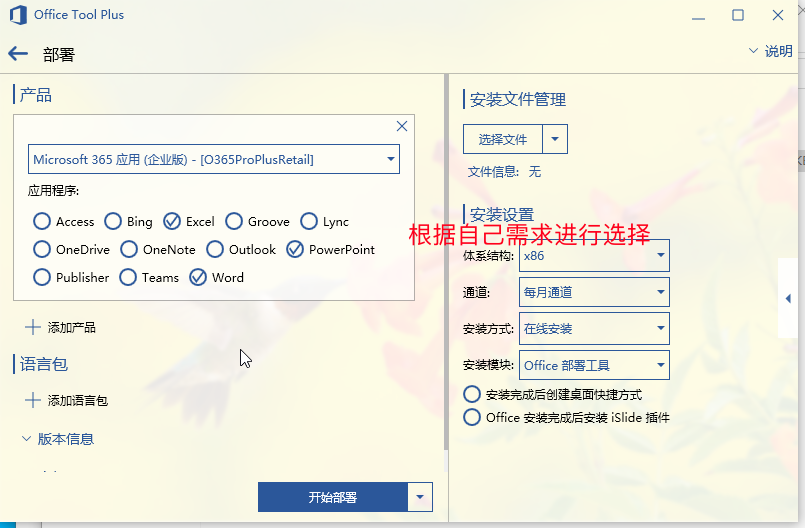
Task: Enable the OneNote application
Action: [129, 249]
